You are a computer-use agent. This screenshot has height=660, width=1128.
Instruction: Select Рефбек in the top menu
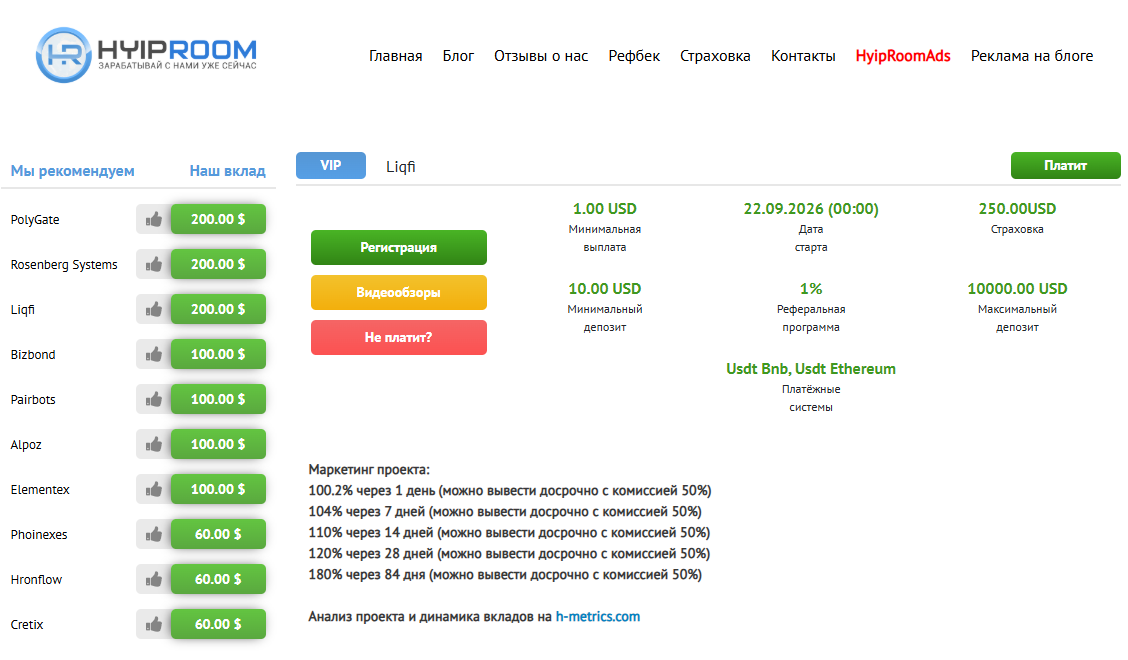[x=634, y=56]
